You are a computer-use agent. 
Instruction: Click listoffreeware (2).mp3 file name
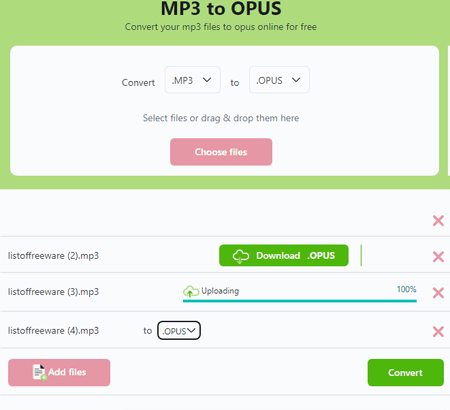click(x=53, y=256)
